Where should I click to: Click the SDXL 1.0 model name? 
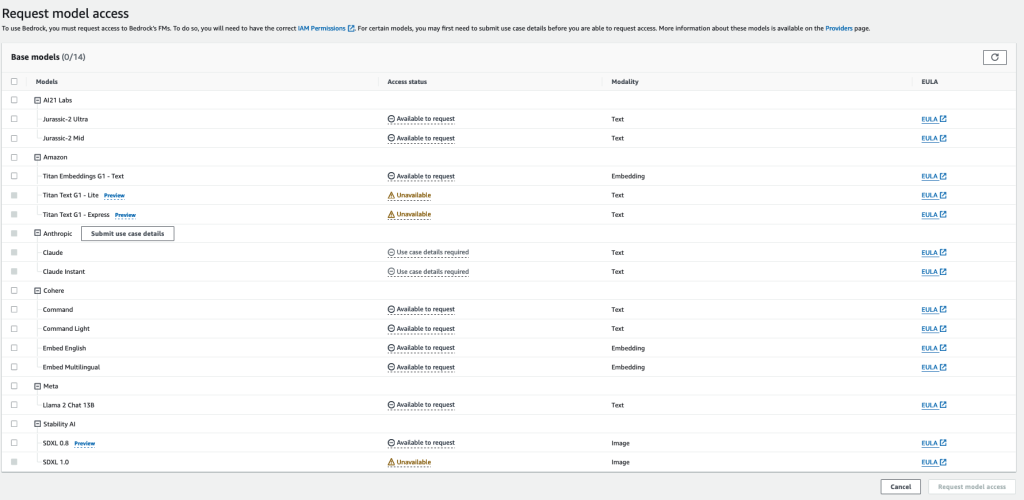(x=56, y=462)
